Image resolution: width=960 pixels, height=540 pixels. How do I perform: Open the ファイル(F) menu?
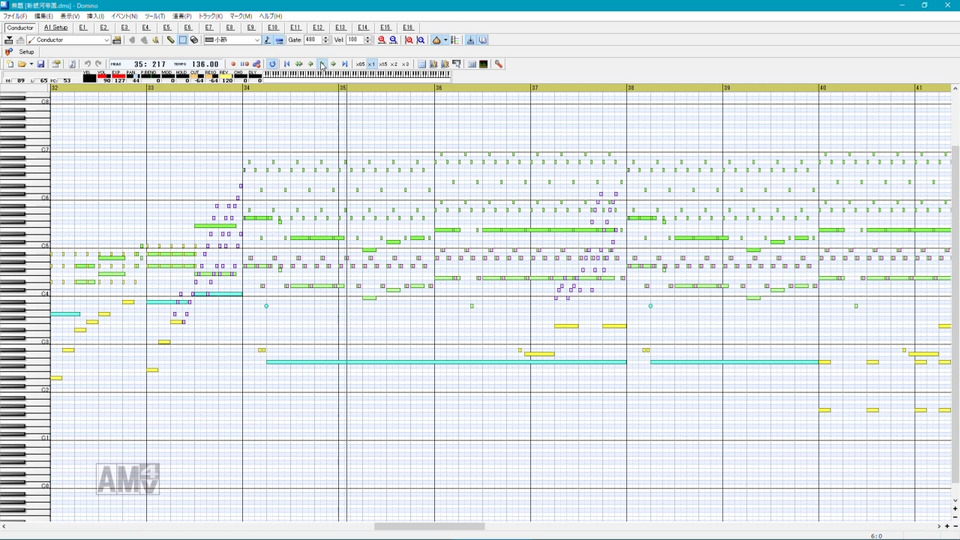coord(15,16)
